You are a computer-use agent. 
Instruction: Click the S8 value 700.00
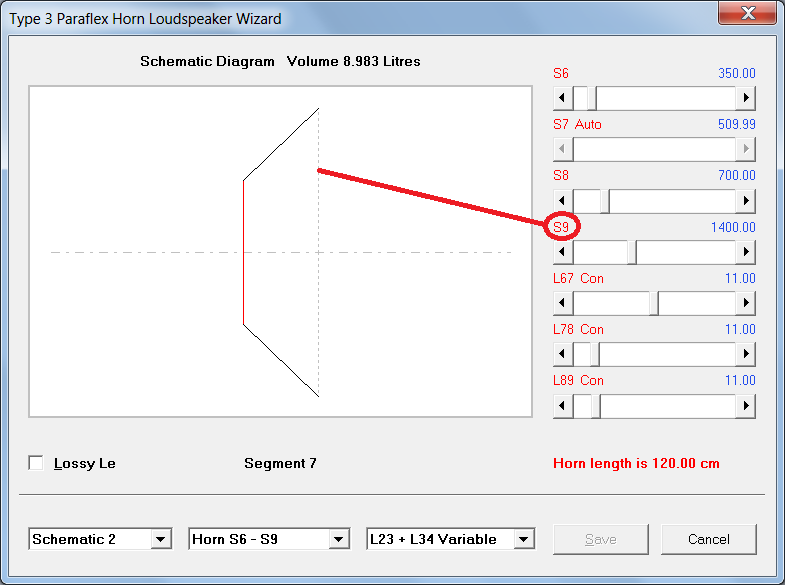tap(736, 176)
